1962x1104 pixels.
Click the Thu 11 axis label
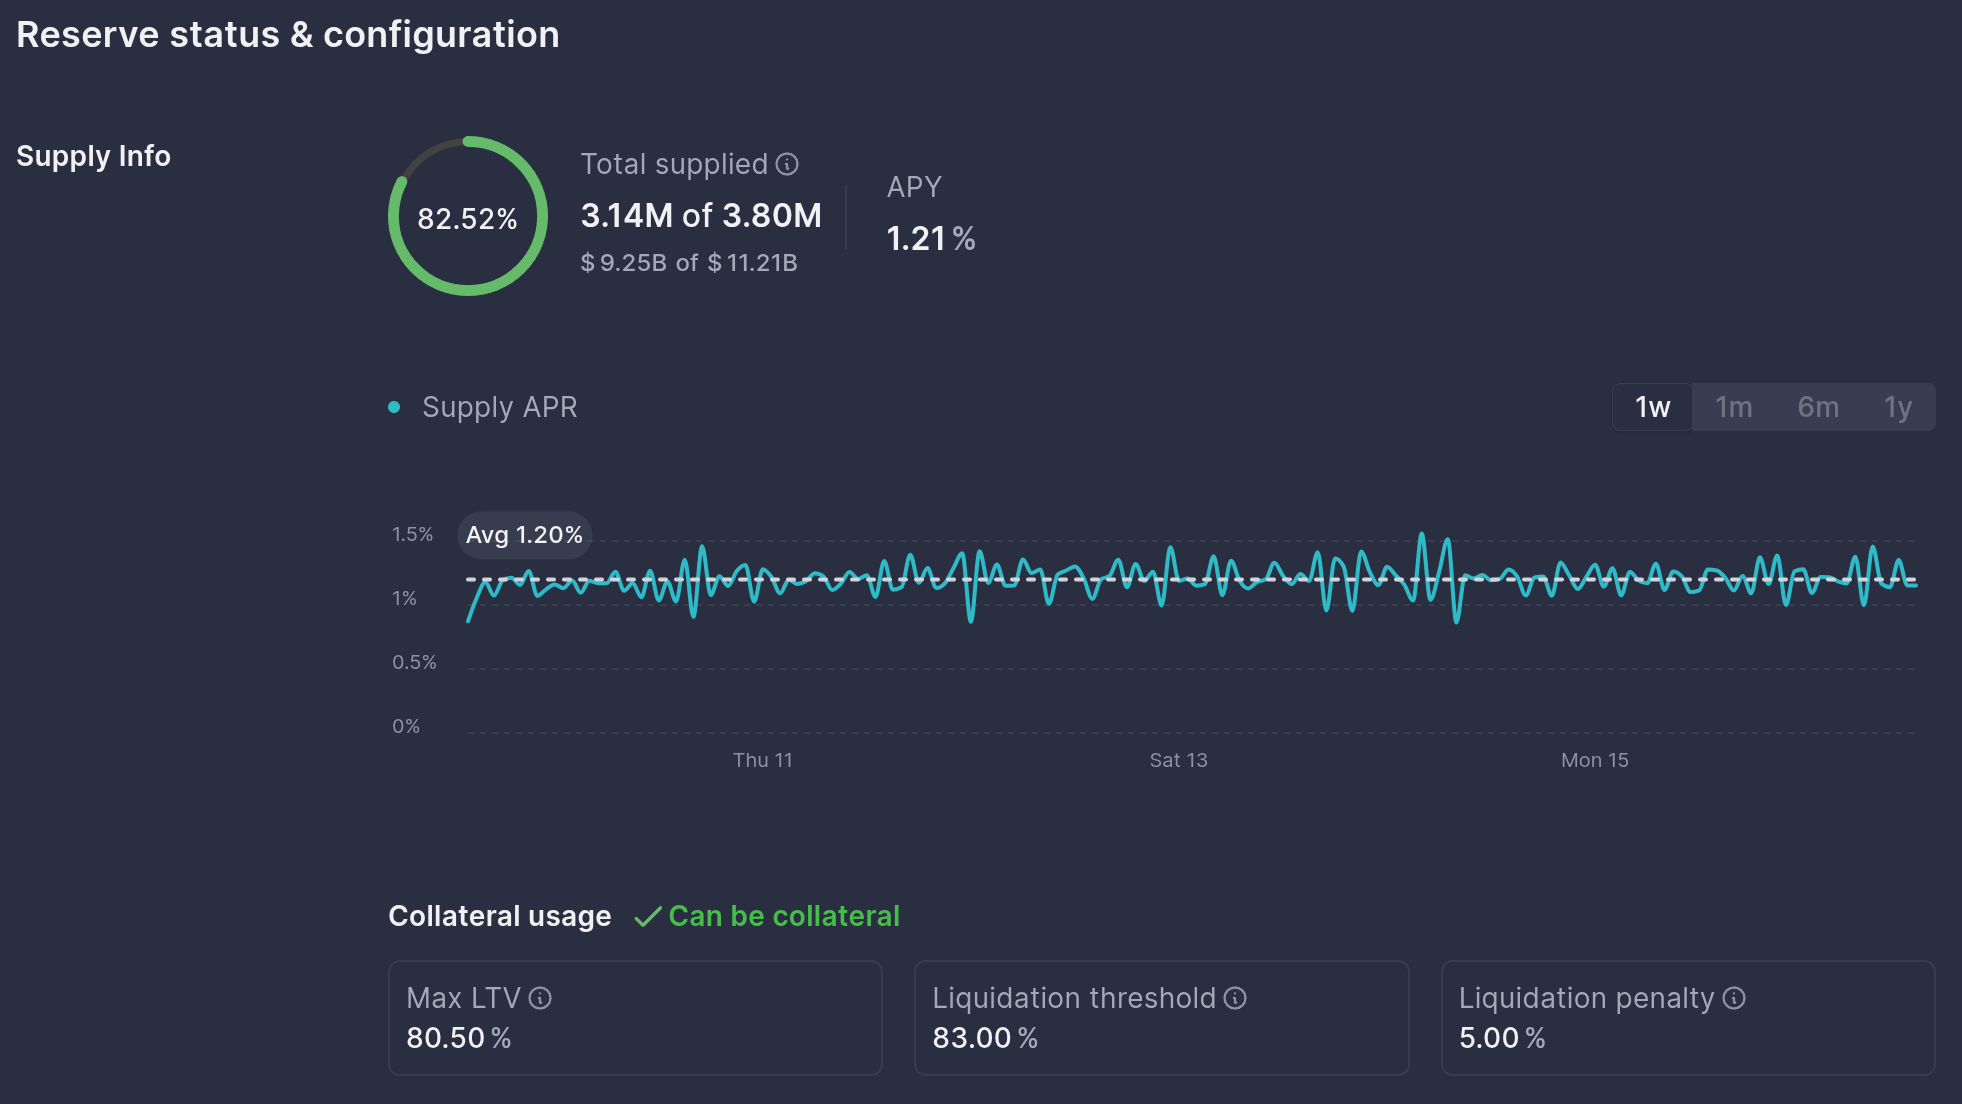click(762, 760)
